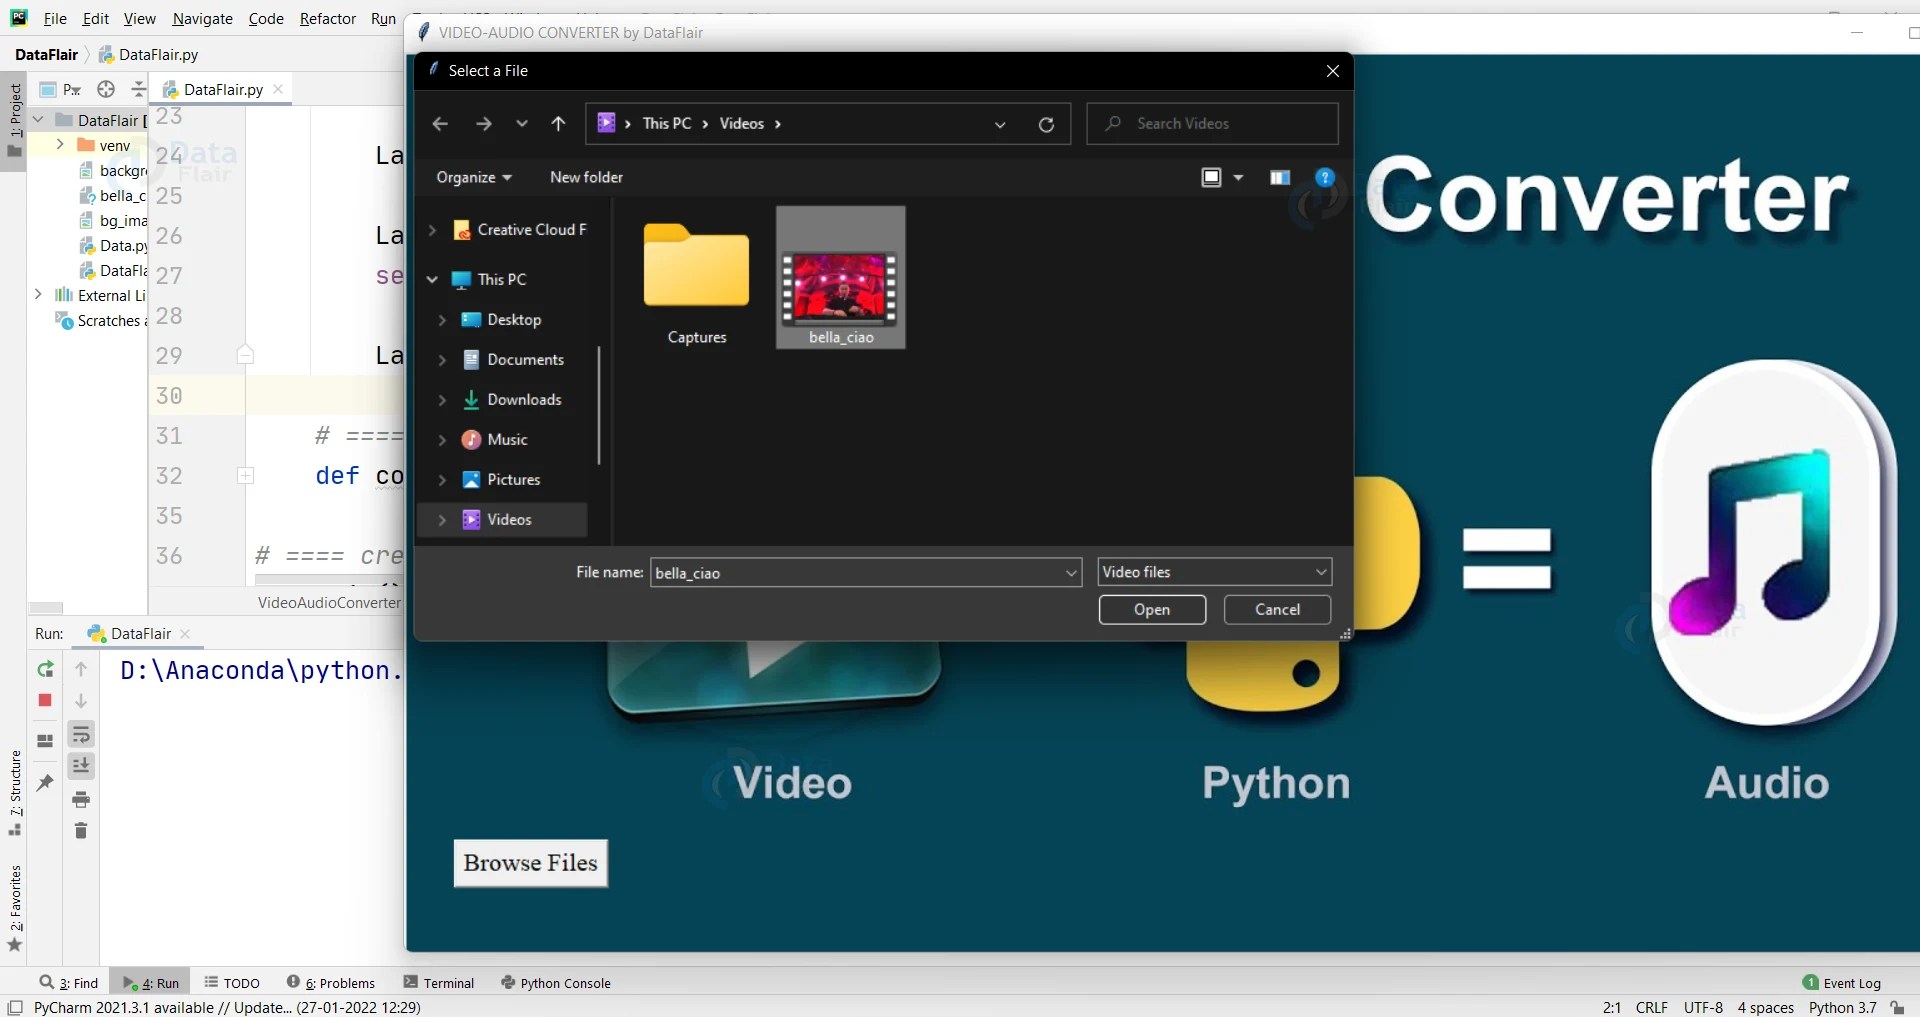The height and width of the screenshot is (1017, 1920).
Task: Open the change view dropdown arrow
Action: point(1240,177)
